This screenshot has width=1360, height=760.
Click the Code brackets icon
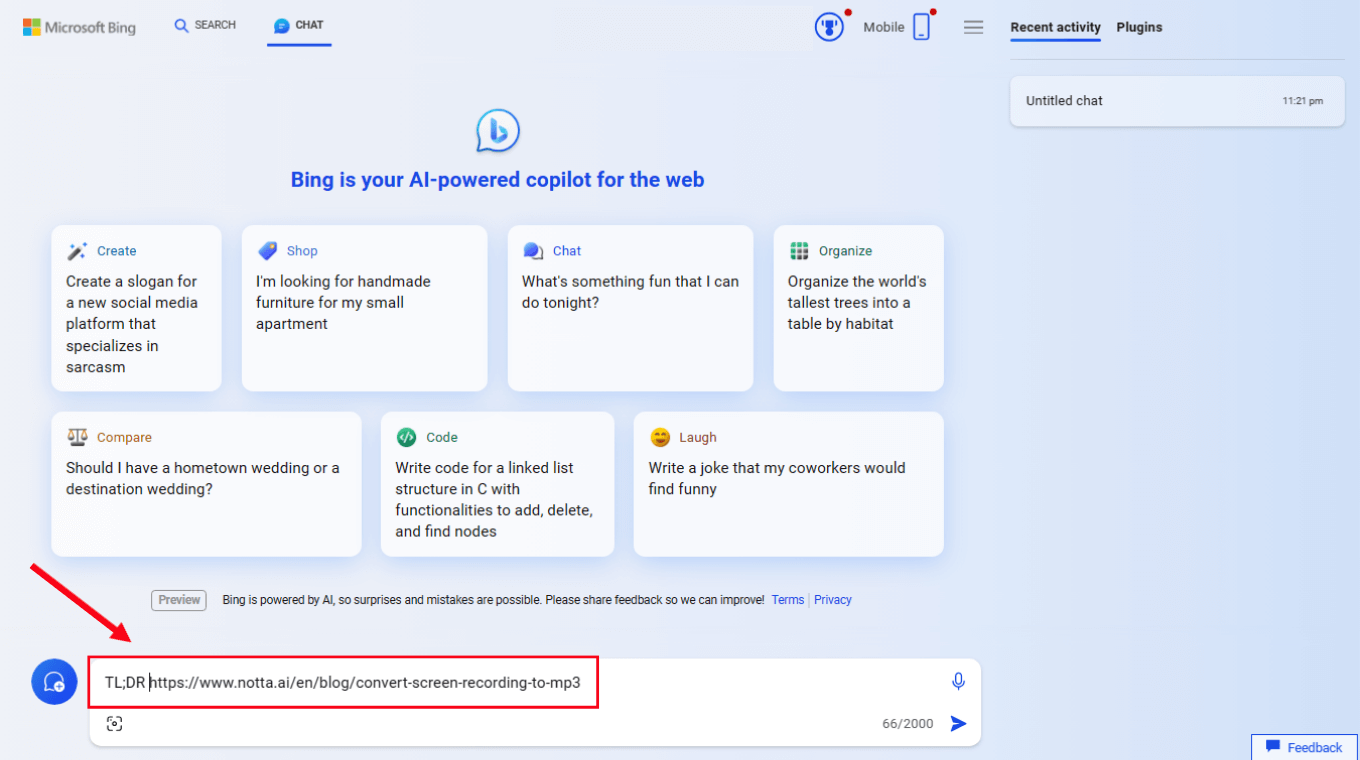coord(406,437)
